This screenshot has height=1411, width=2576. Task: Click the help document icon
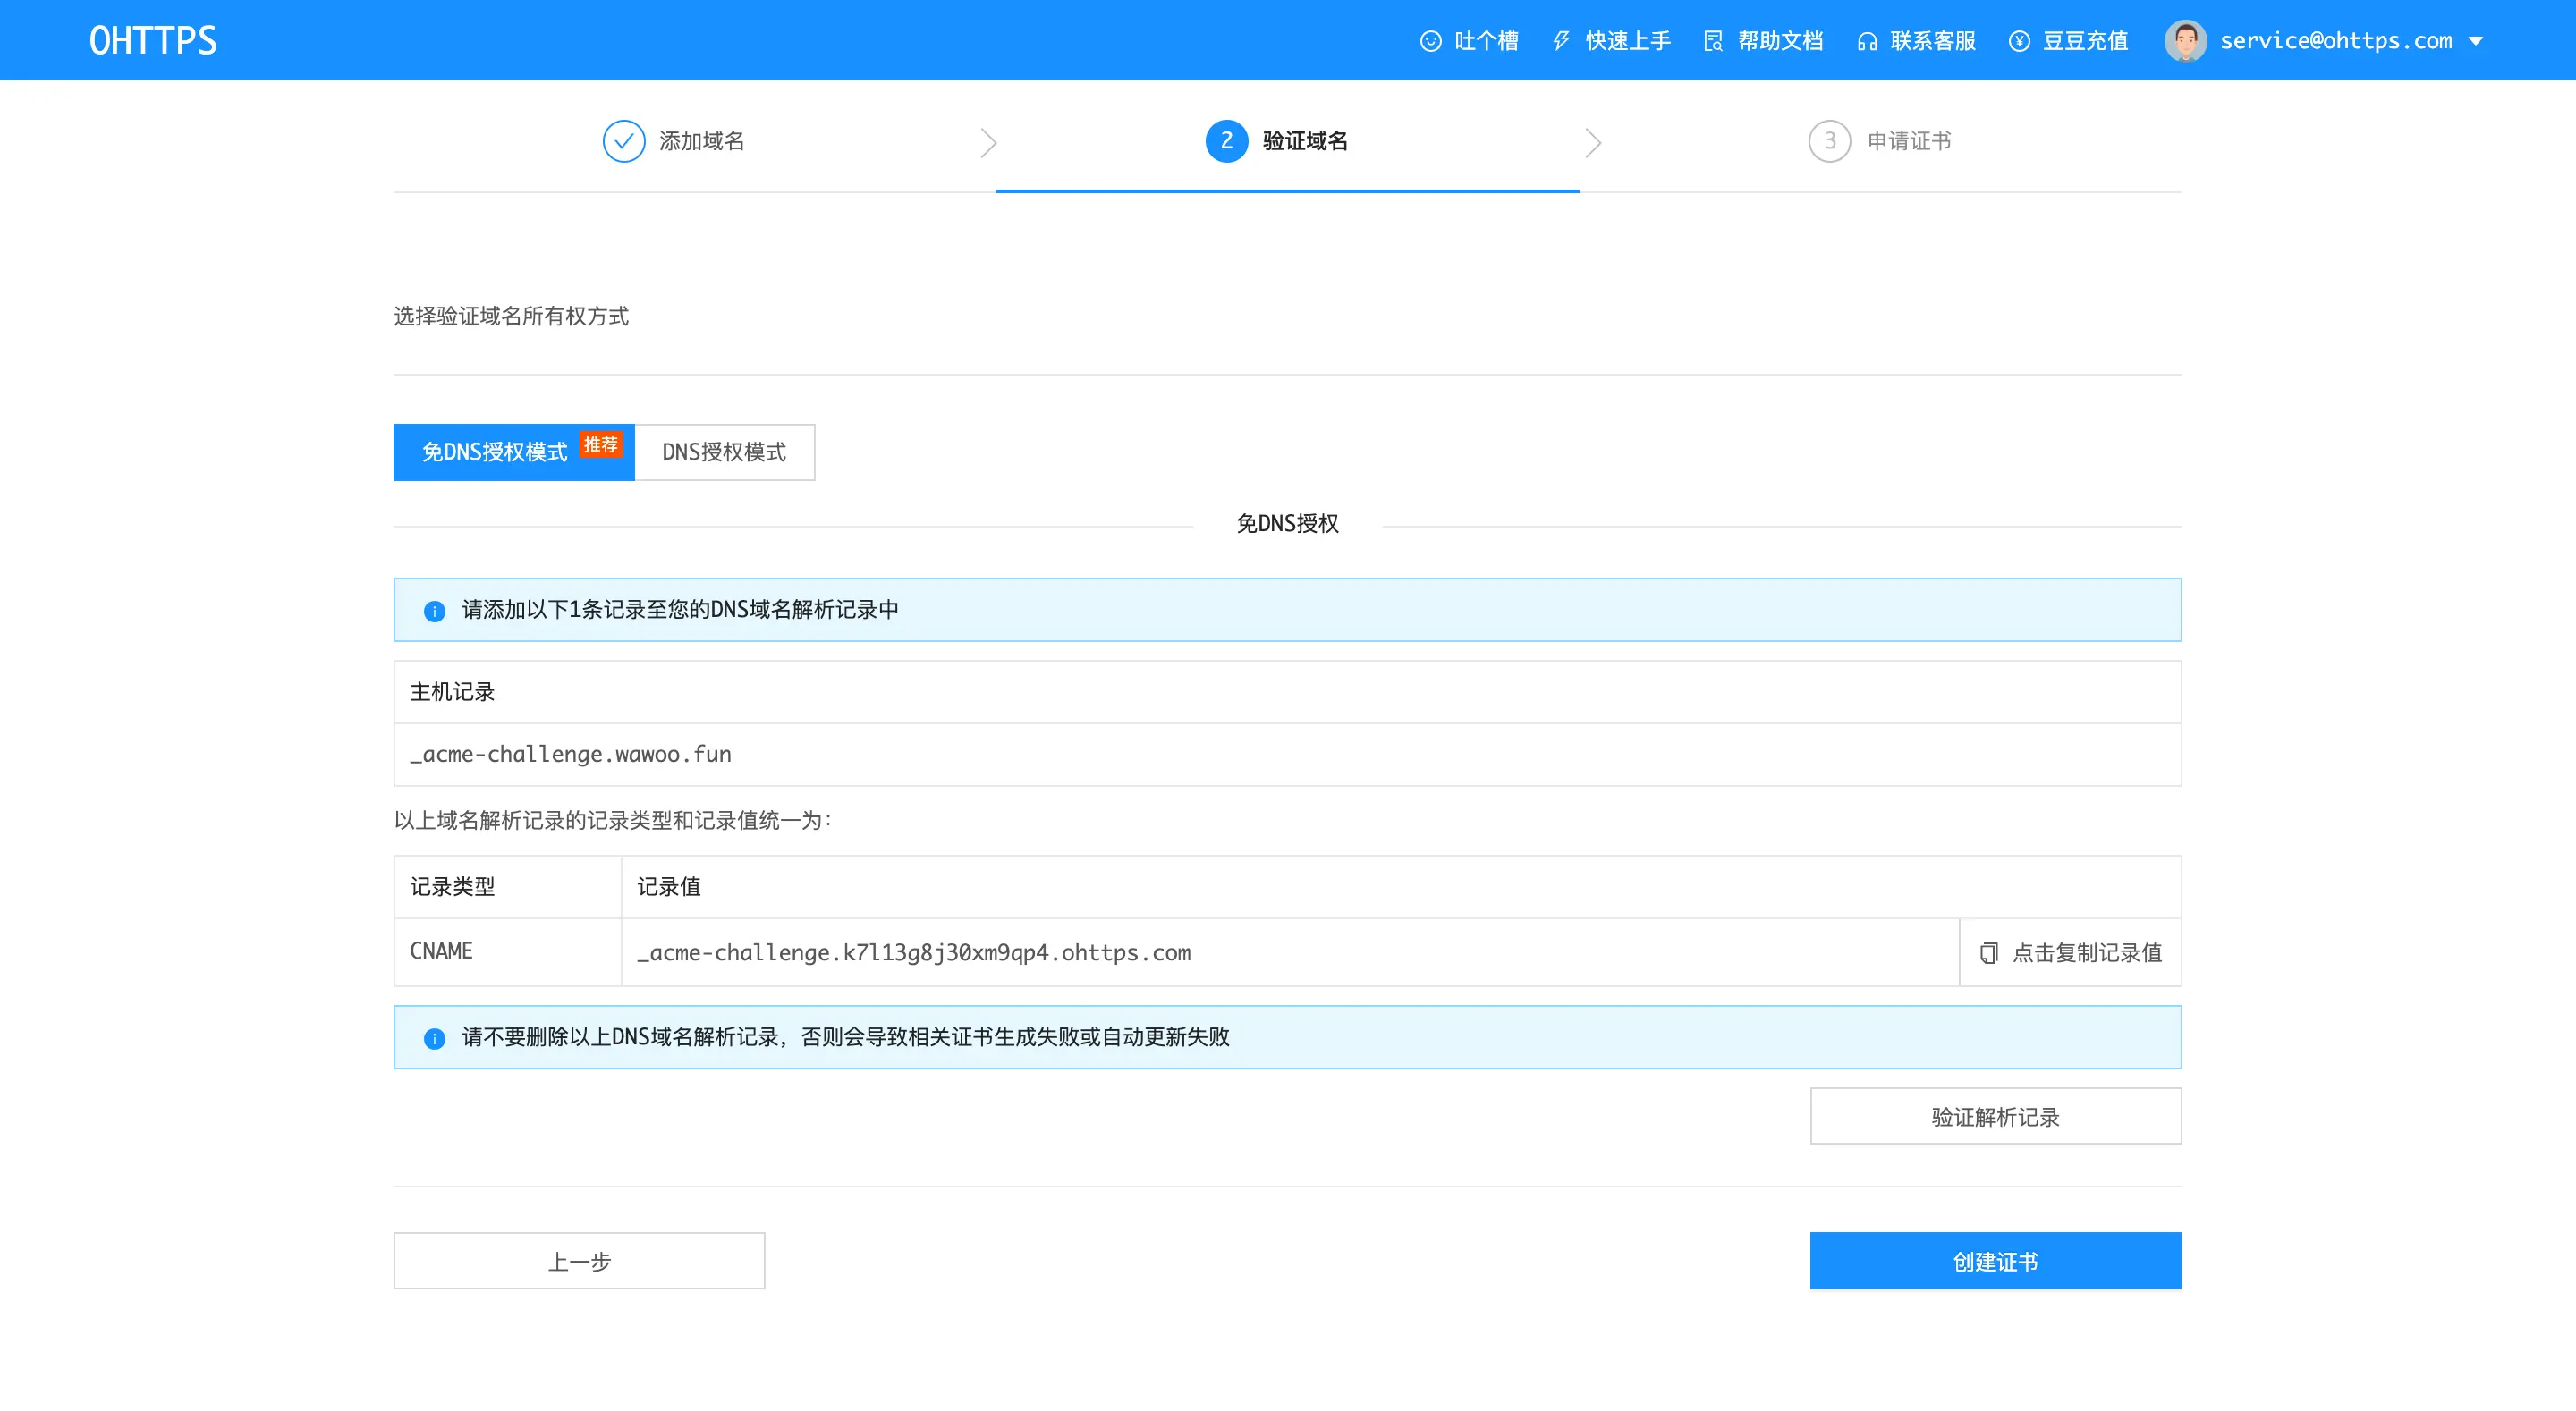click(x=1713, y=41)
